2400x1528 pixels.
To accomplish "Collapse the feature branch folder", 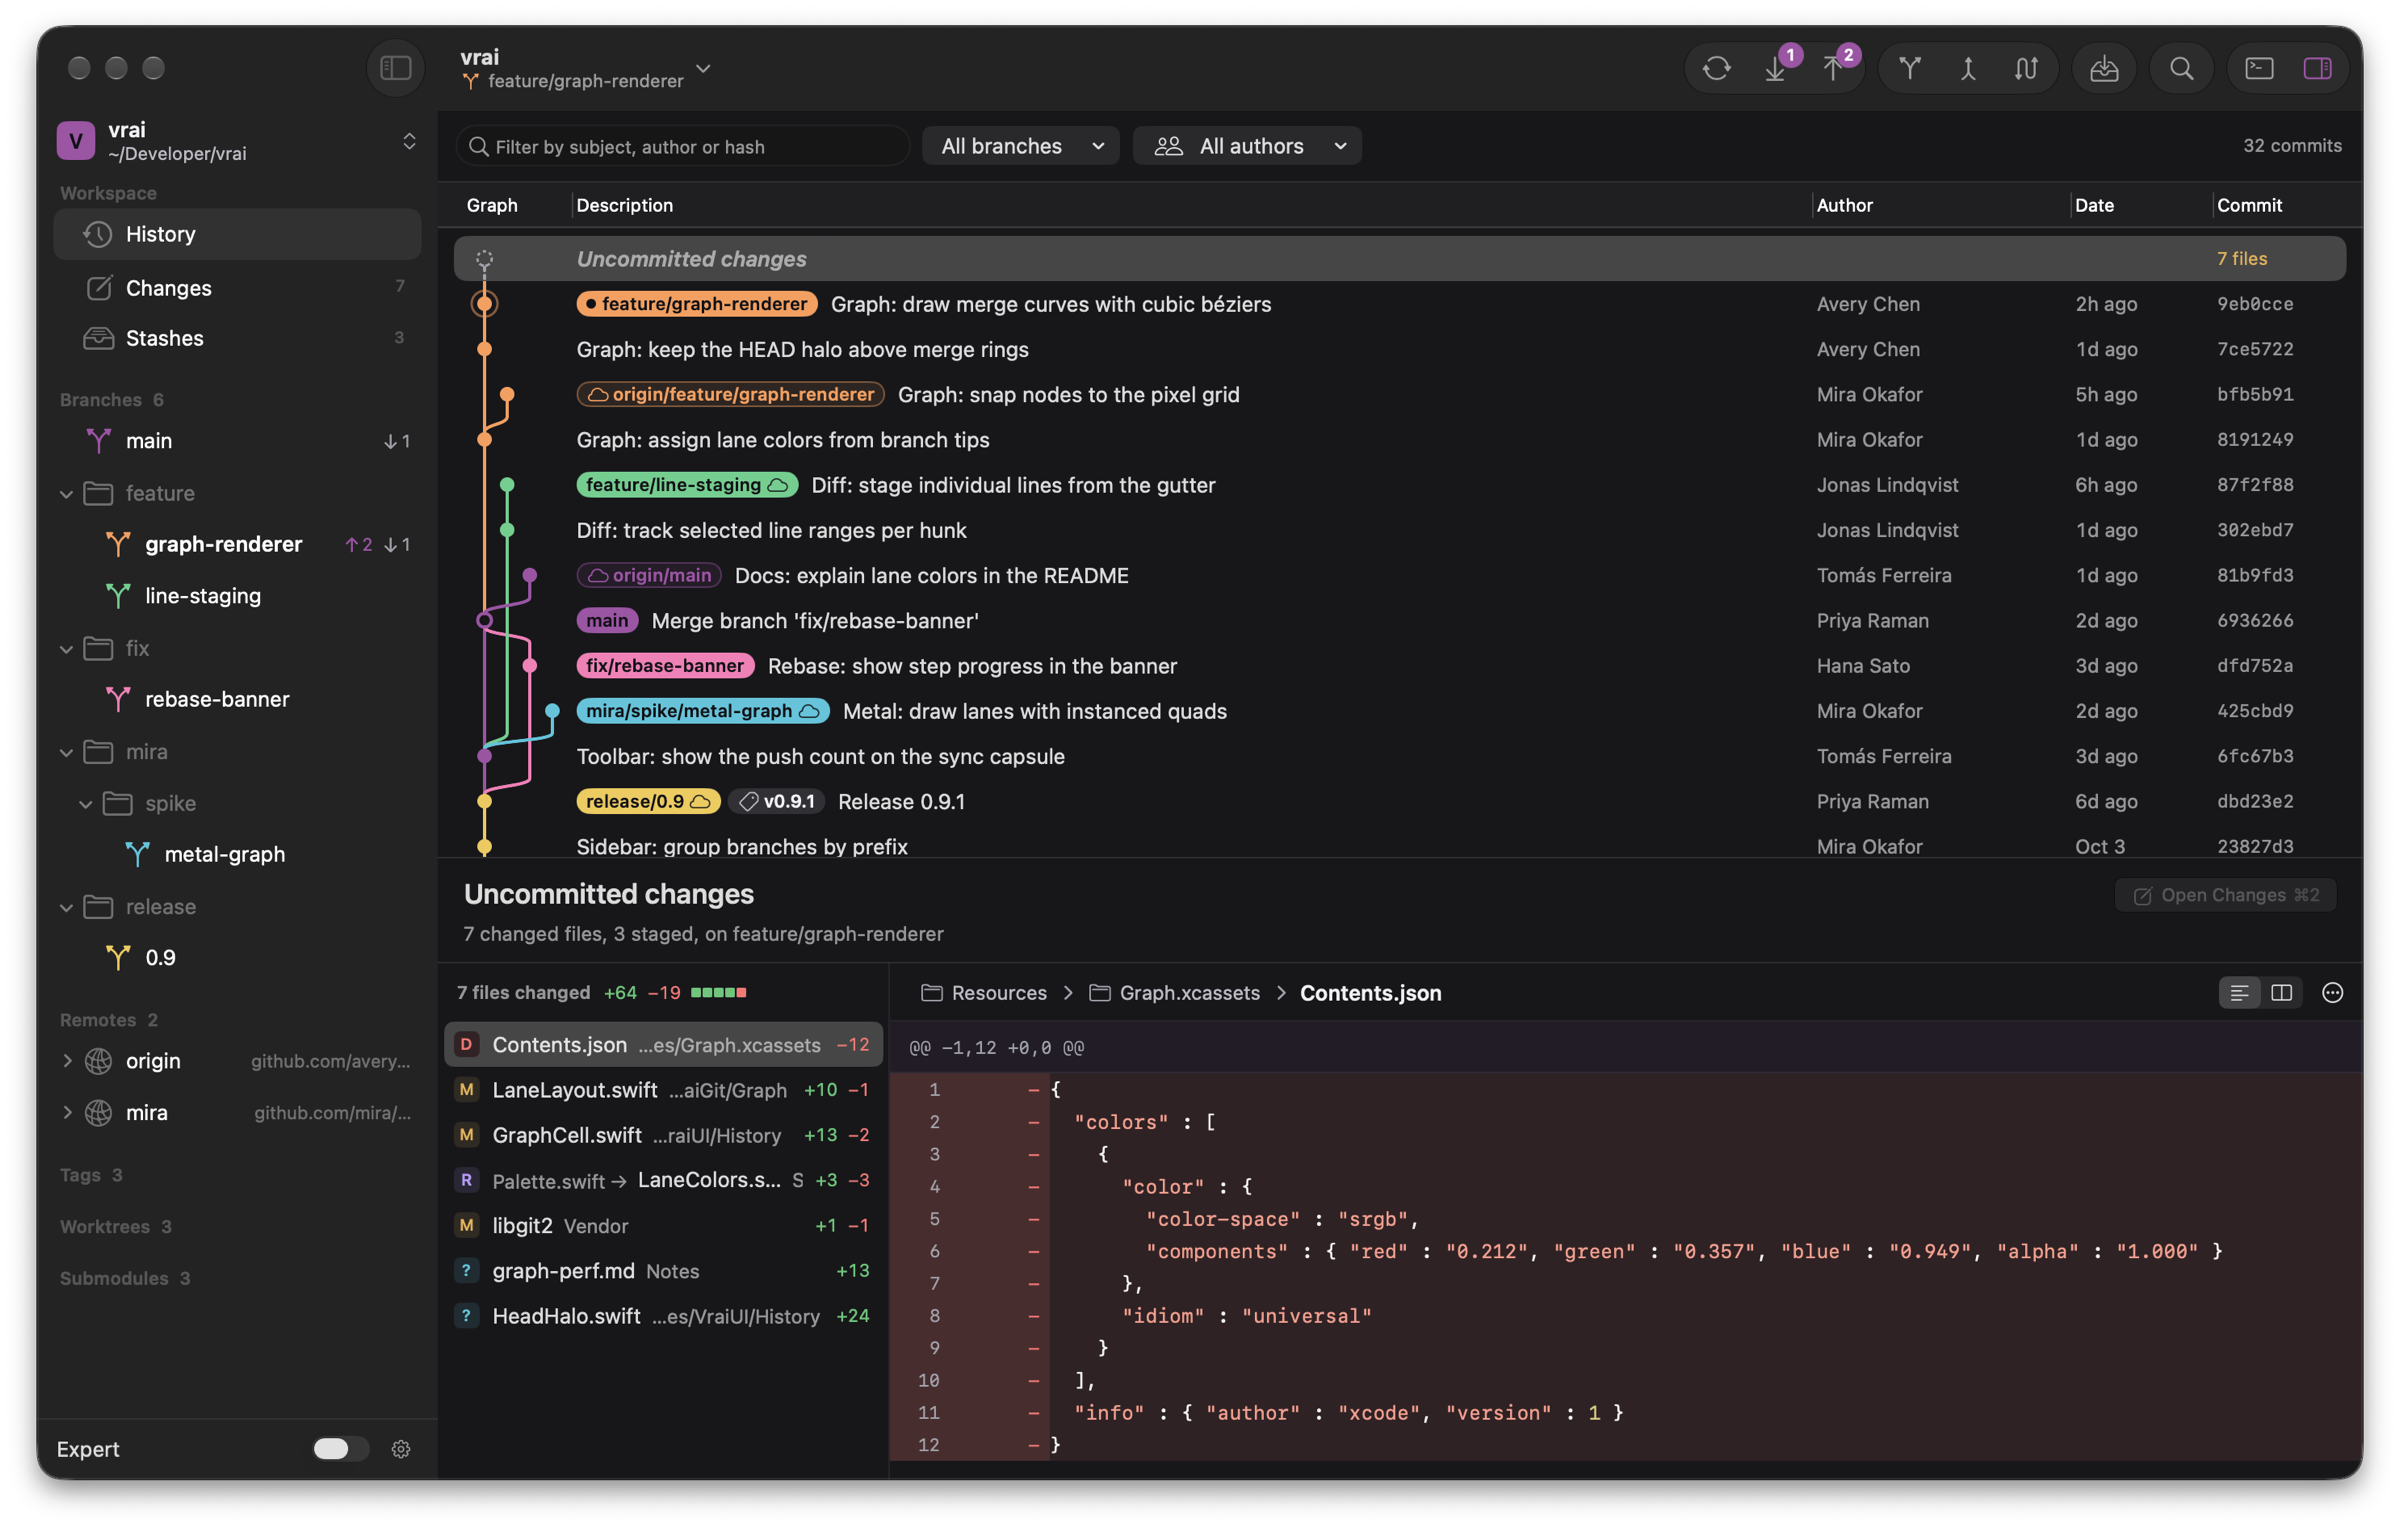I will tap(66, 494).
